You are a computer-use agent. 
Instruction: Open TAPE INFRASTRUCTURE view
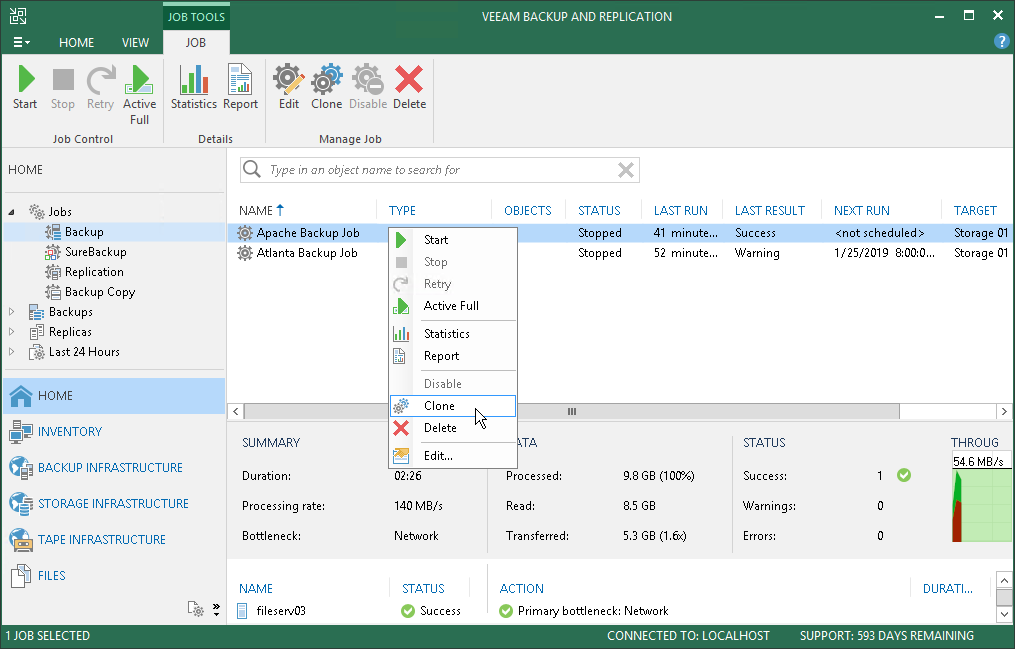(x=114, y=540)
